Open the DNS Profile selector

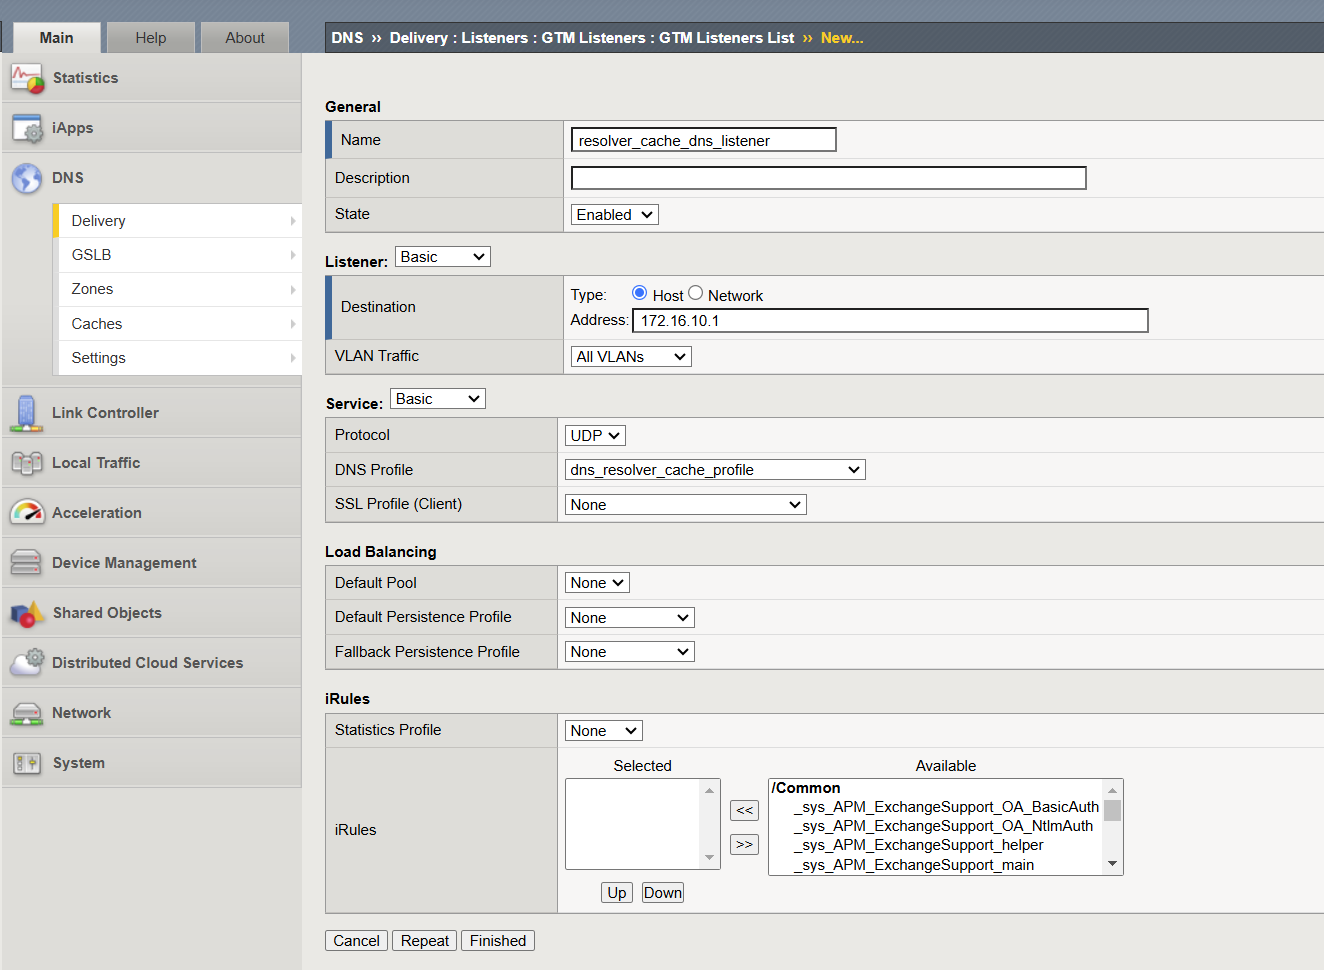tap(714, 469)
